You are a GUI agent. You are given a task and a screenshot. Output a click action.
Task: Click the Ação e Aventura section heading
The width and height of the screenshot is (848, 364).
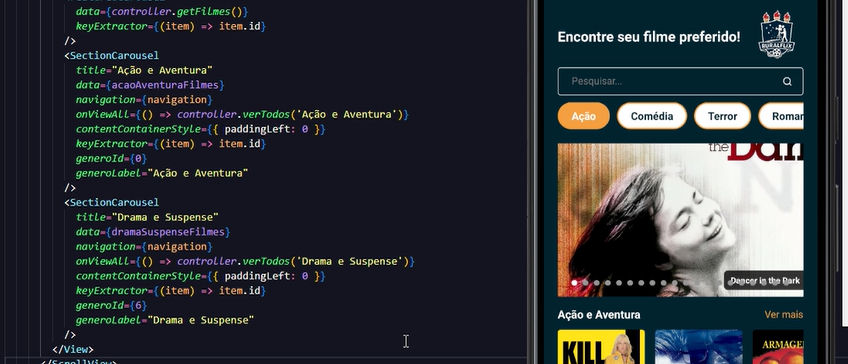pos(599,315)
